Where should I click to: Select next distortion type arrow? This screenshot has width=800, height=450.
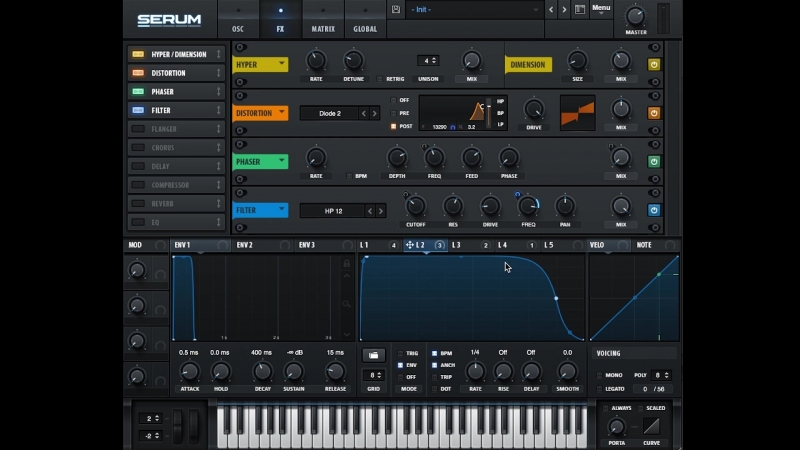click(x=374, y=113)
